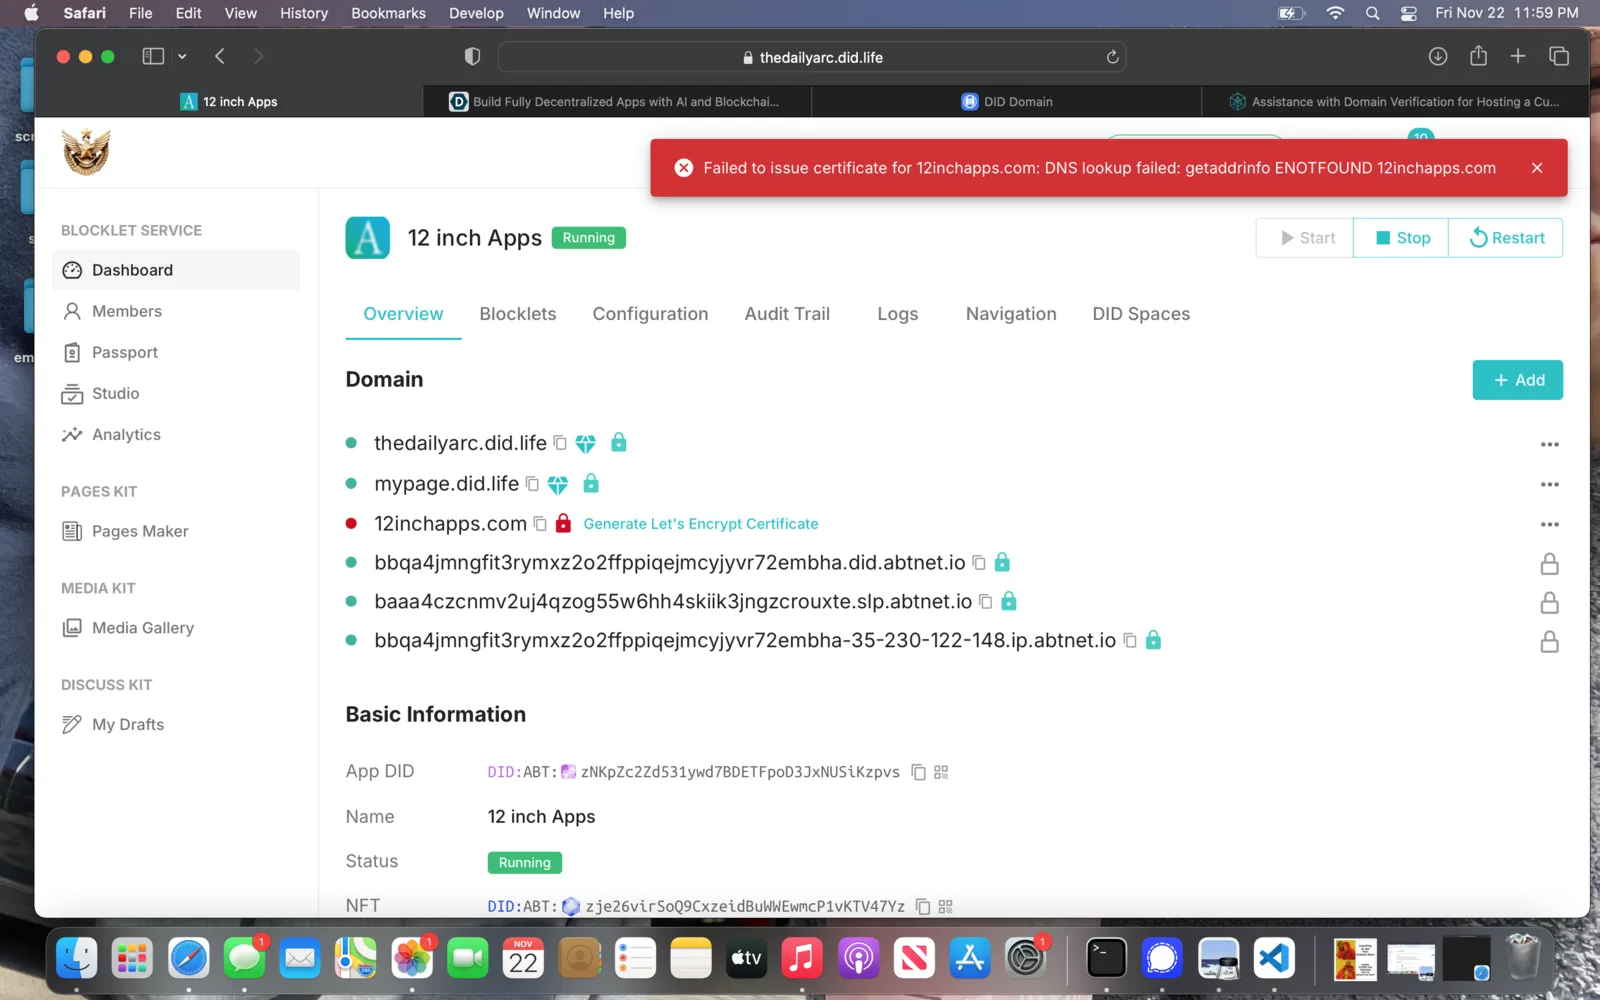1600x1000 pixels.
Task: Open Members in the sidebar
Action: click(x=176, y=311)
